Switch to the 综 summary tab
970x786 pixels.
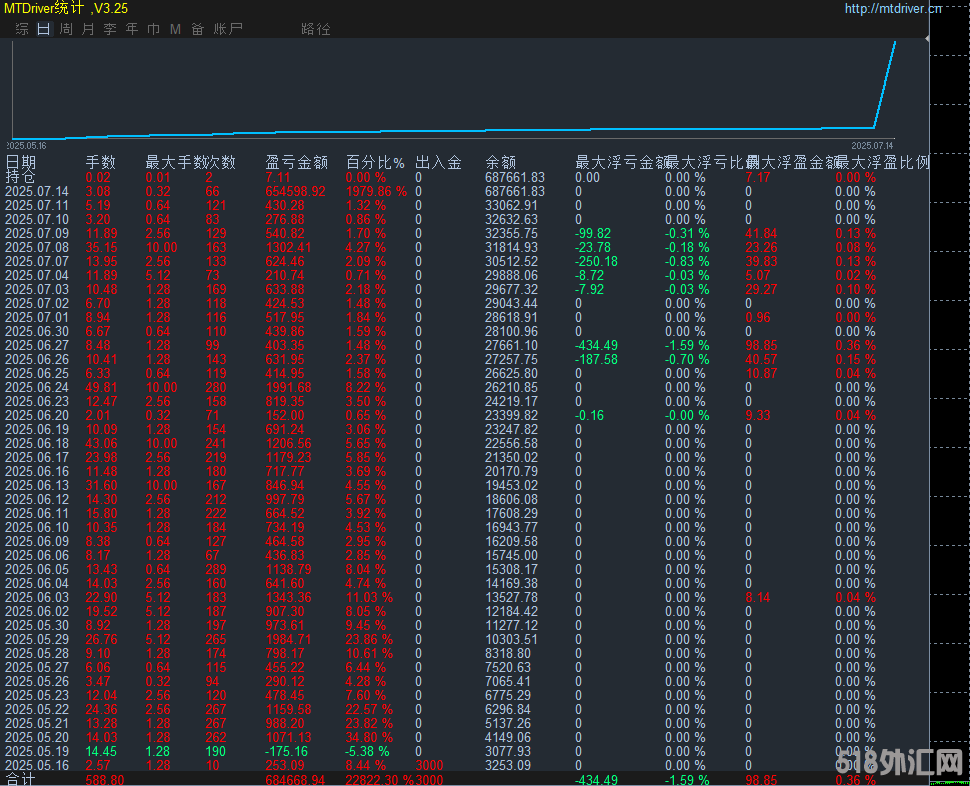22,29
